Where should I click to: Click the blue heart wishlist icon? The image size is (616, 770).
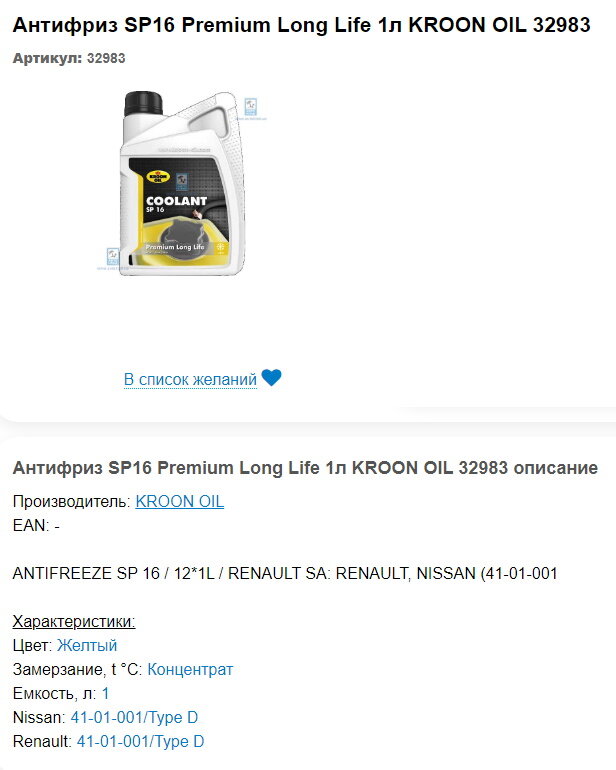[x=271, y=378]
